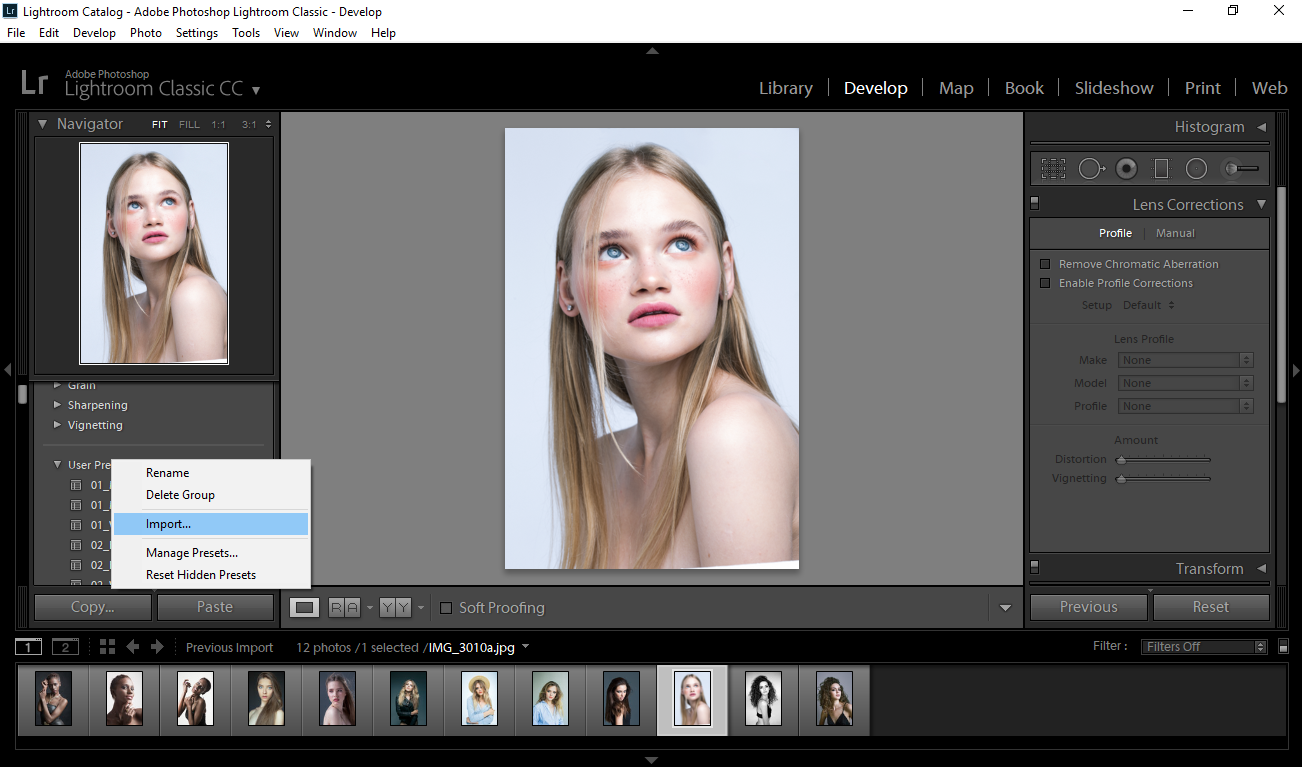Open the Filters Off dropdown
Viewport: 1302px width, 767px height.
click(x=1204, y=647)
